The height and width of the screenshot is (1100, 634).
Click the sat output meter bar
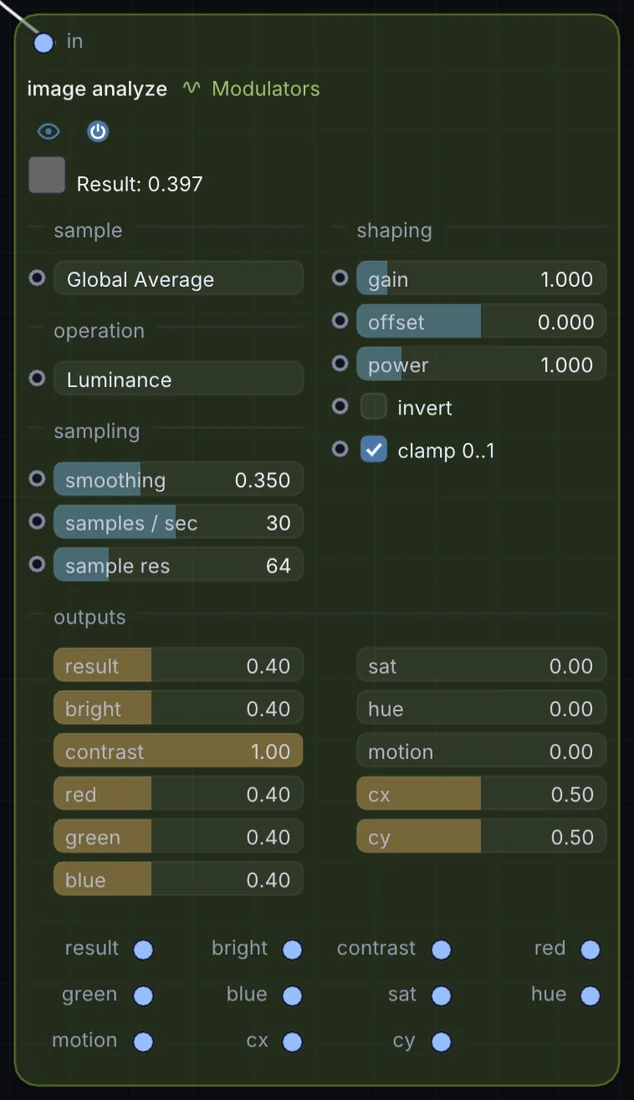coord(481,665)
